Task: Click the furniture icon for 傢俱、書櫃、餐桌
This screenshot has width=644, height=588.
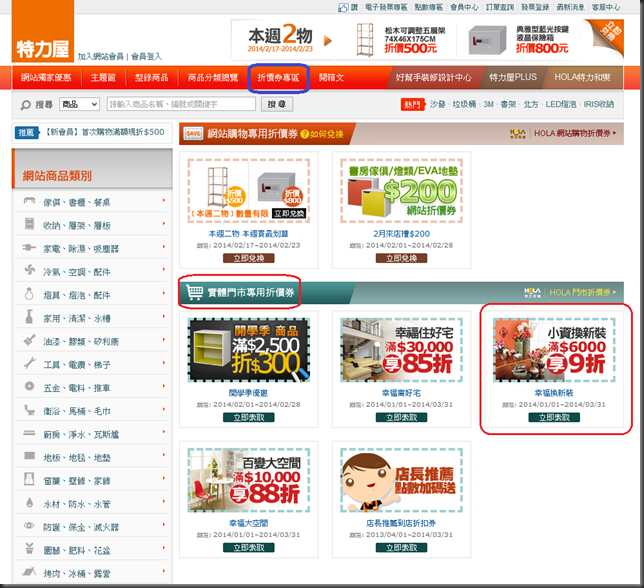Action: [29, 201]
